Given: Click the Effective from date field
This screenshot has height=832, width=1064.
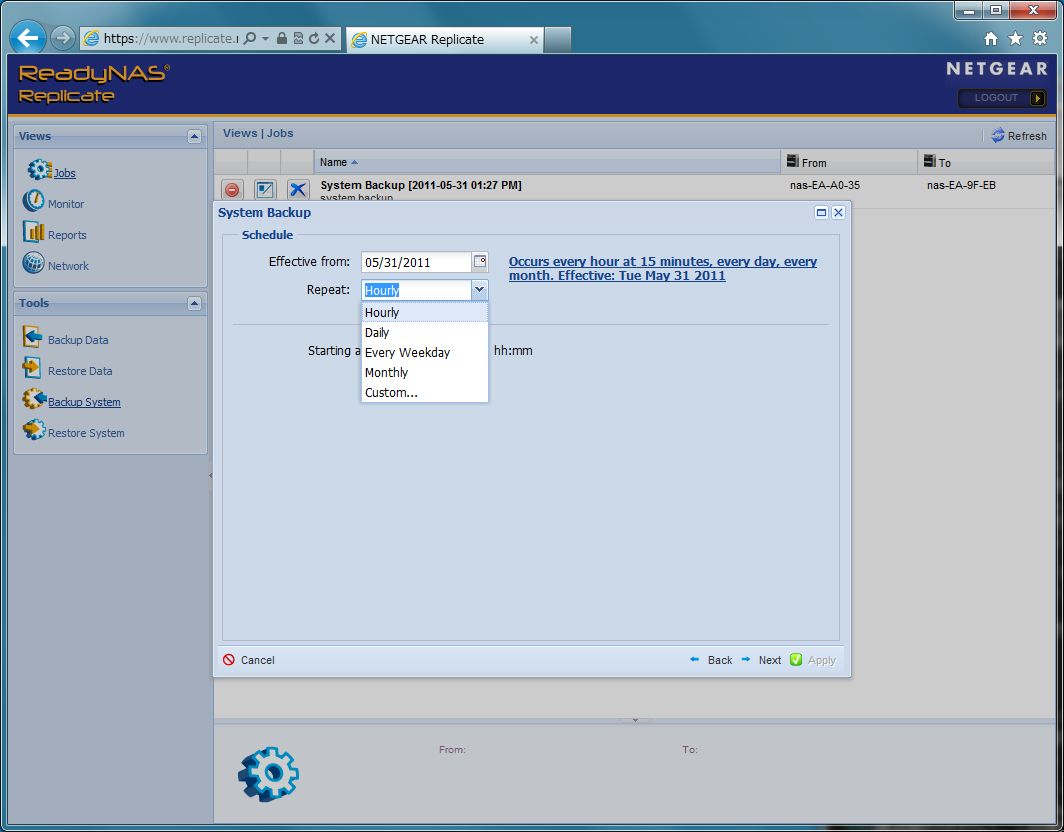Looking at the screenshot, I should (x=415, y=262).
